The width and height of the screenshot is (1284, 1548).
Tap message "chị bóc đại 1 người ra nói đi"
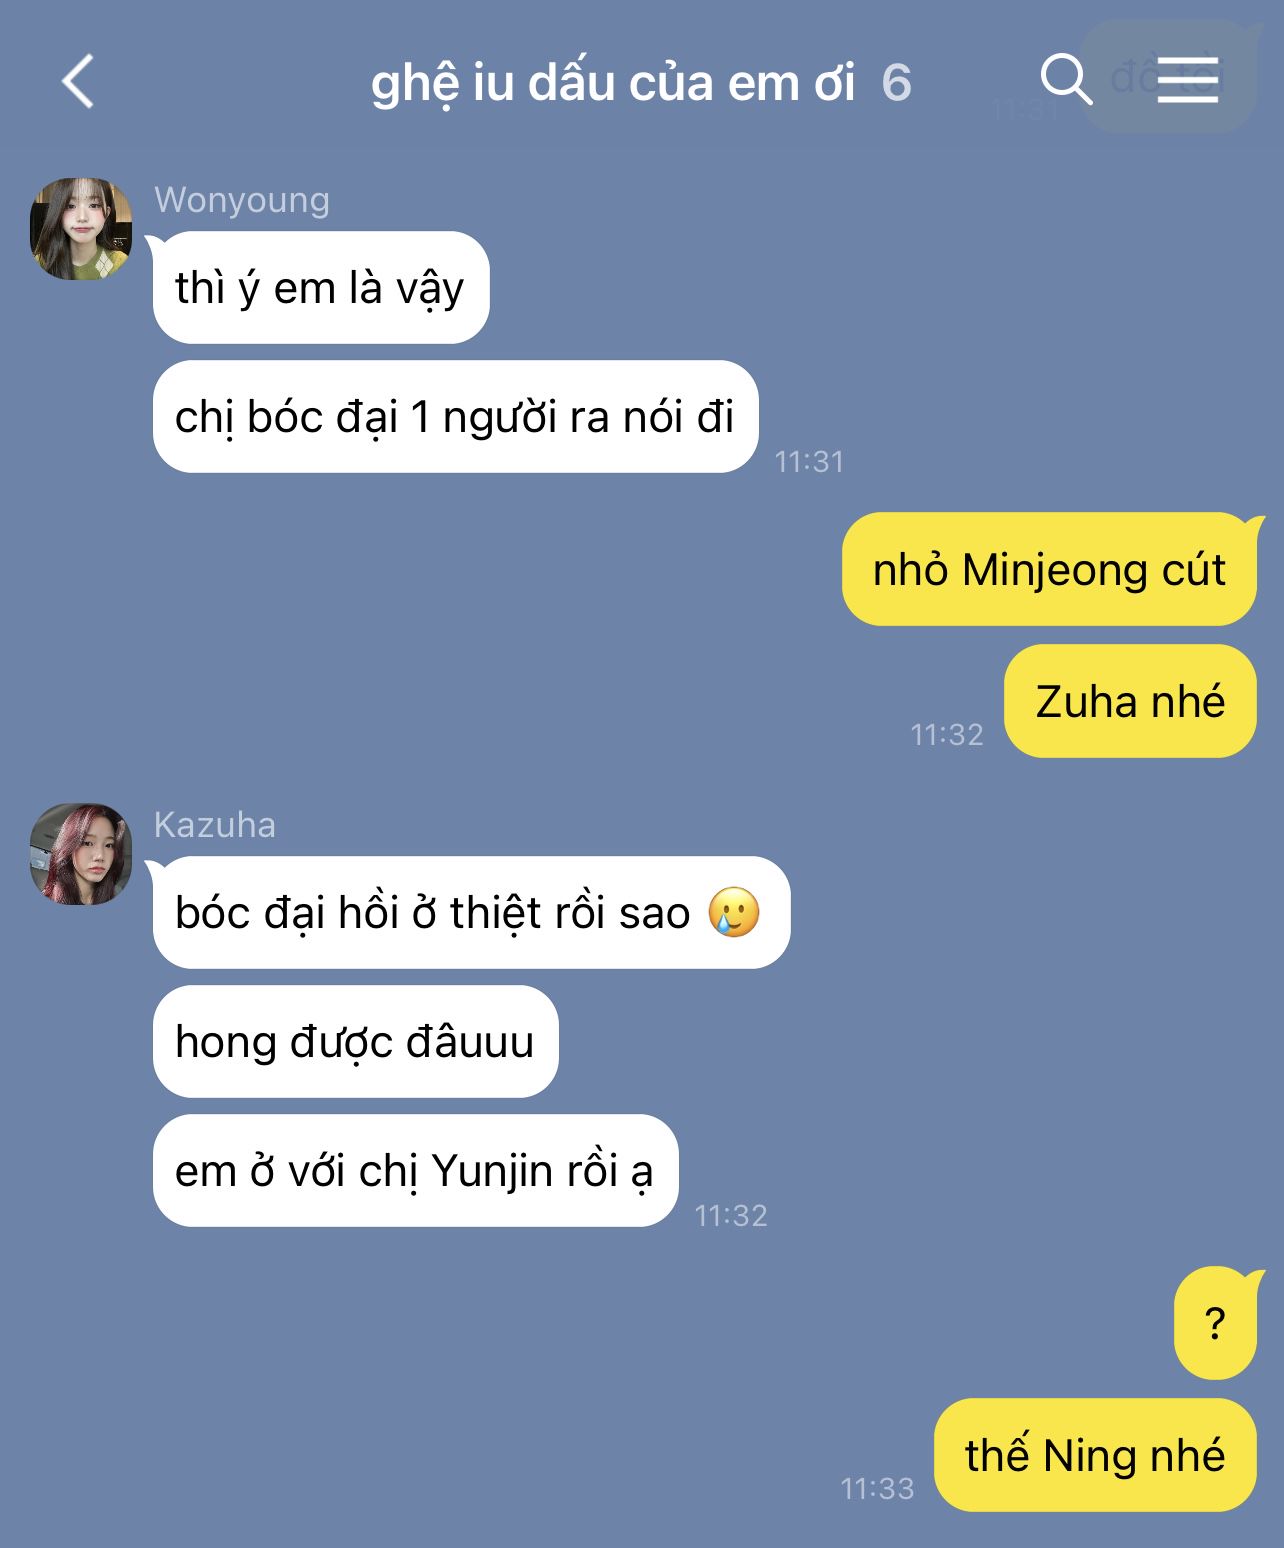coord(456,417)
